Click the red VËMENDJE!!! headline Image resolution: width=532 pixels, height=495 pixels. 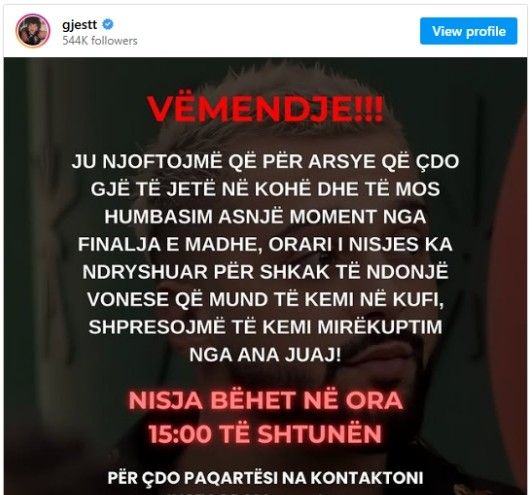(266, 109)
